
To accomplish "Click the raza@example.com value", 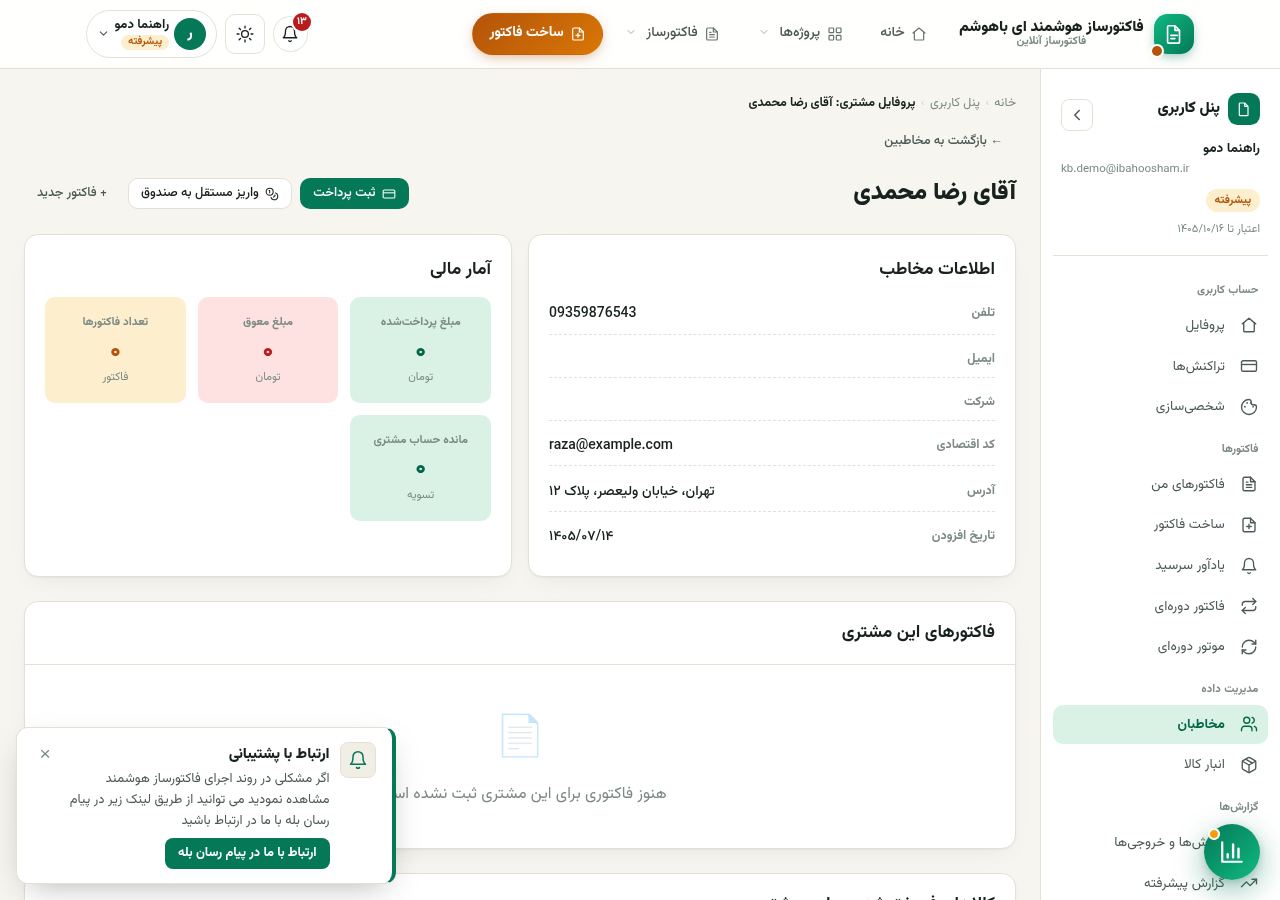I will coord(611,444).
